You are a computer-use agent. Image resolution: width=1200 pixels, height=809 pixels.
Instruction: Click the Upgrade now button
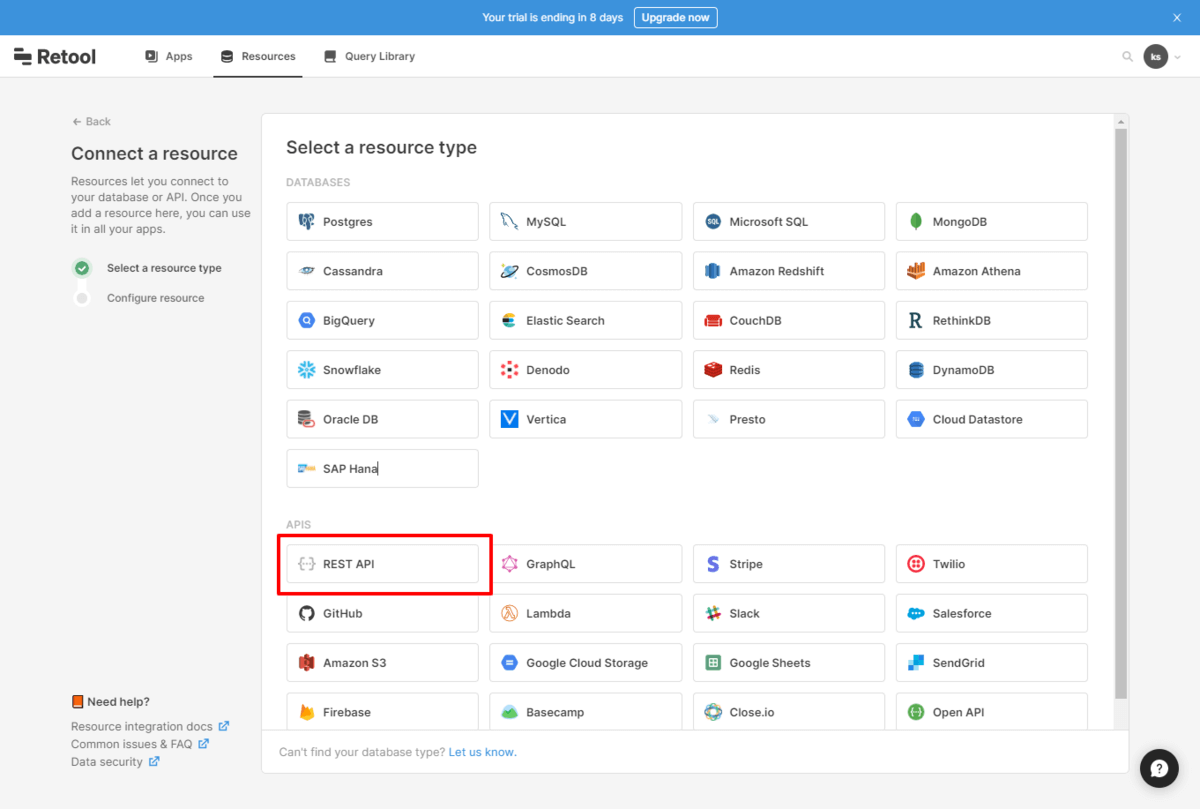[675, 18]
